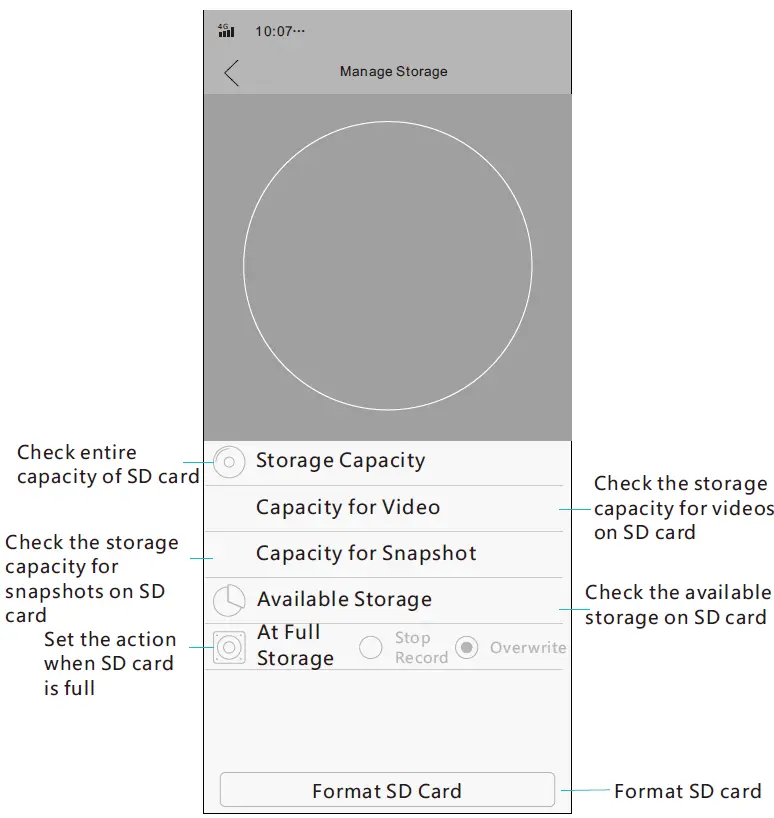Click the "Format SD card" annotation text
The height and width of the screenshot is (818, 774).
point(687,791)
